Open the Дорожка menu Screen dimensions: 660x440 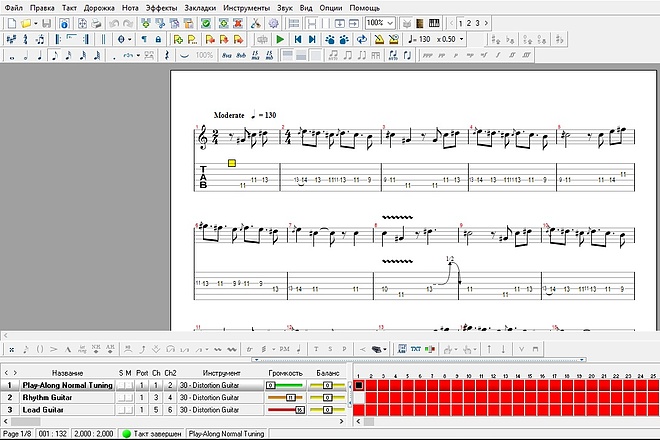(99, 8)
